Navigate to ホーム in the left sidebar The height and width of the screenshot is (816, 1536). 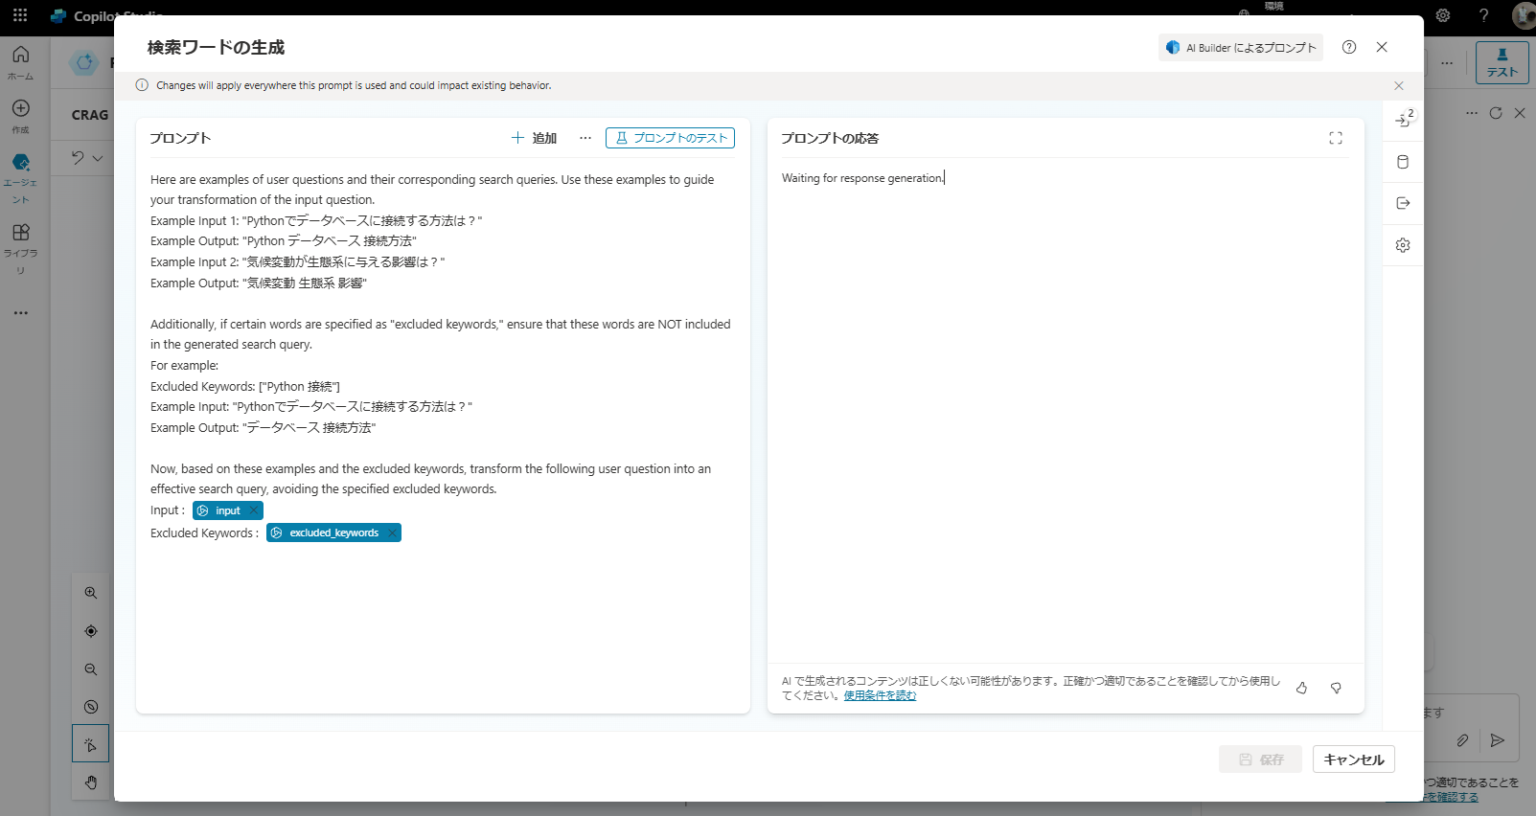(x=20, y=61)
